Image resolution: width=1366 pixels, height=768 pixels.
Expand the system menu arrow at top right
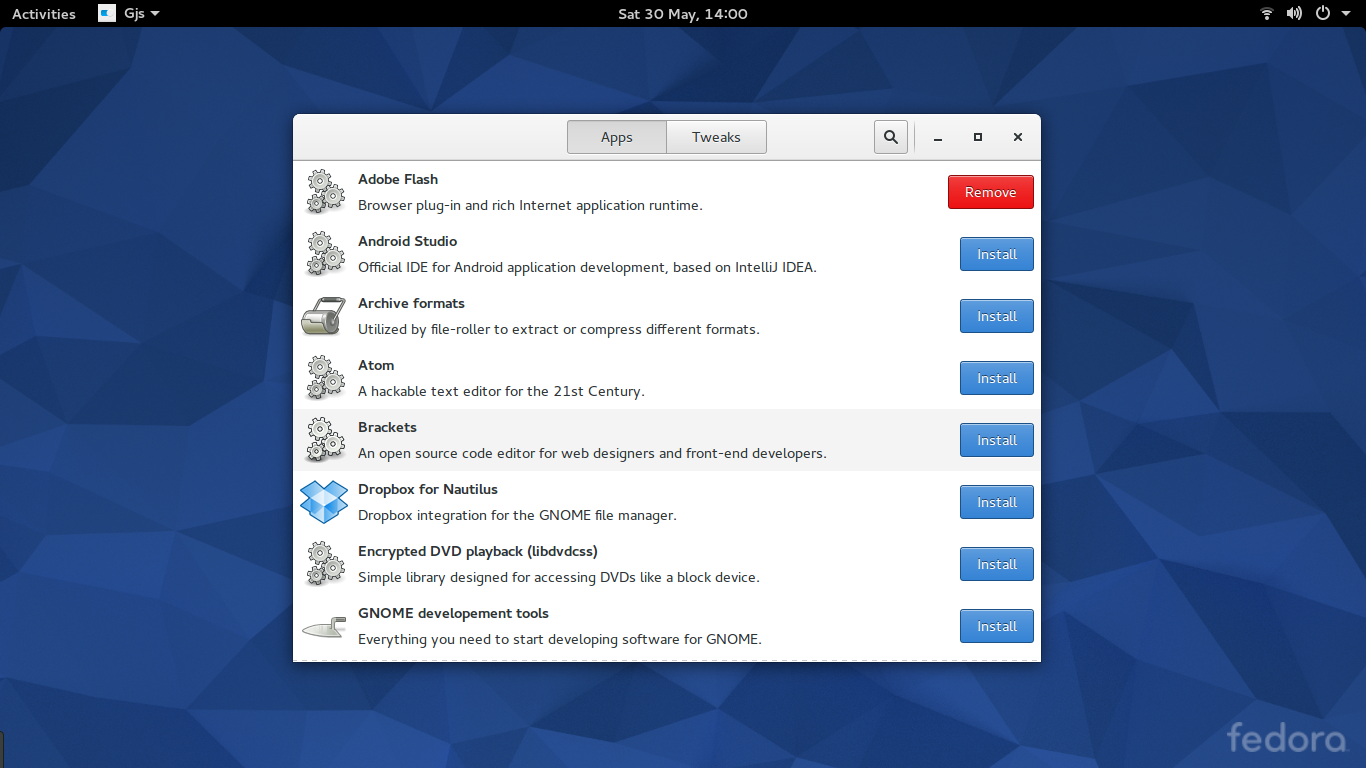pyautogui.click(x=1344, y=14)
